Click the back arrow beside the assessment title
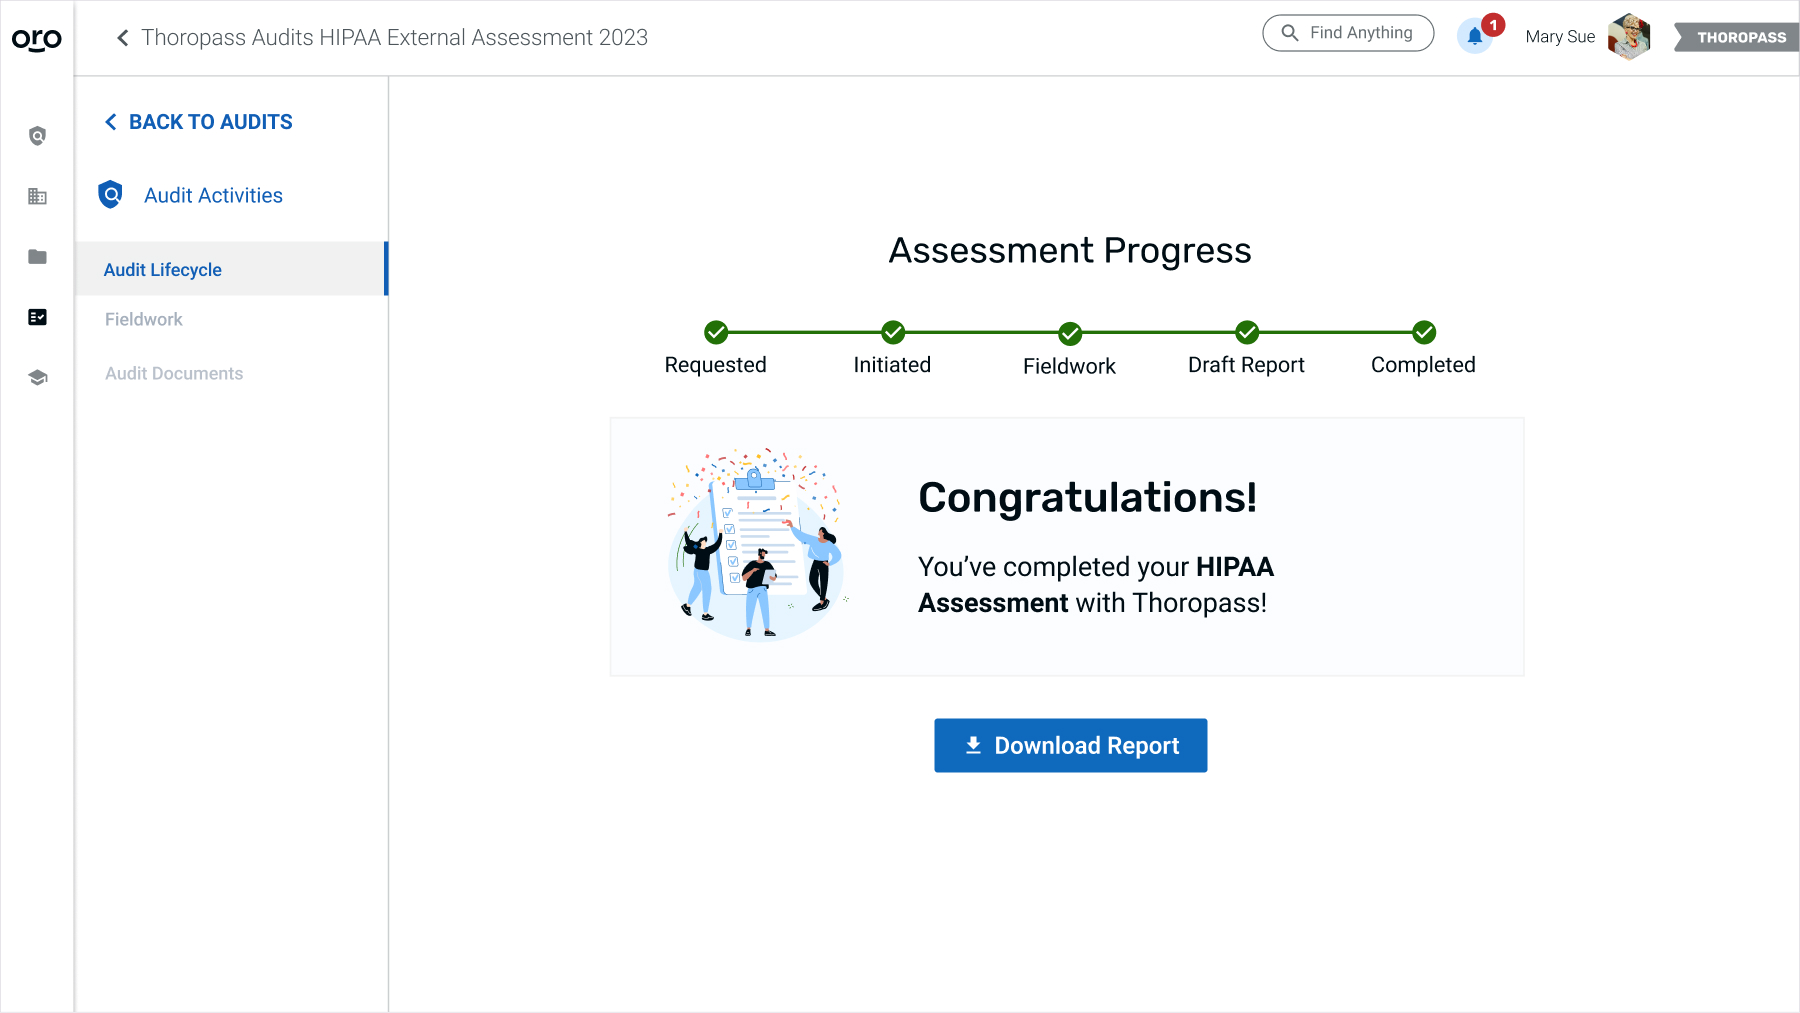 pyautogui.click(x=121, y=37)
